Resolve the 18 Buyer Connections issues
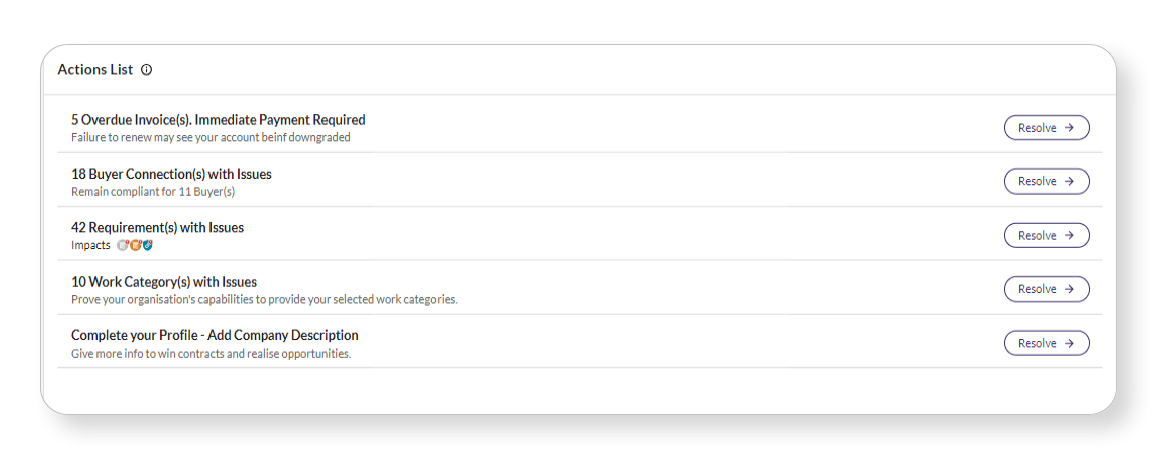The height and width of the screenshot is (453, 1163). click(1046, 181)
